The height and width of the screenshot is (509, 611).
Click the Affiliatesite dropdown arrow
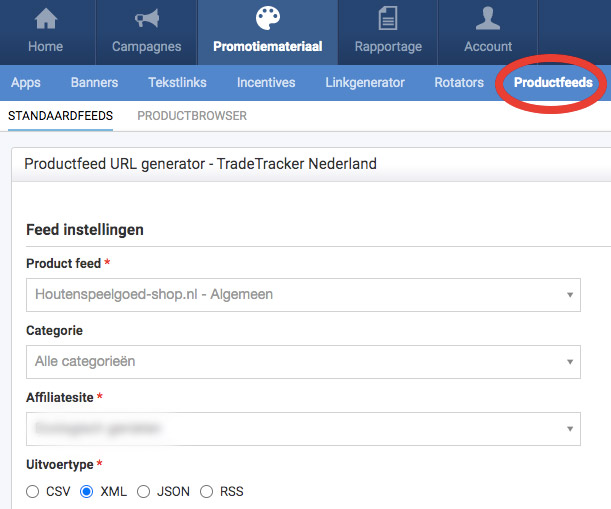(570, 429)
